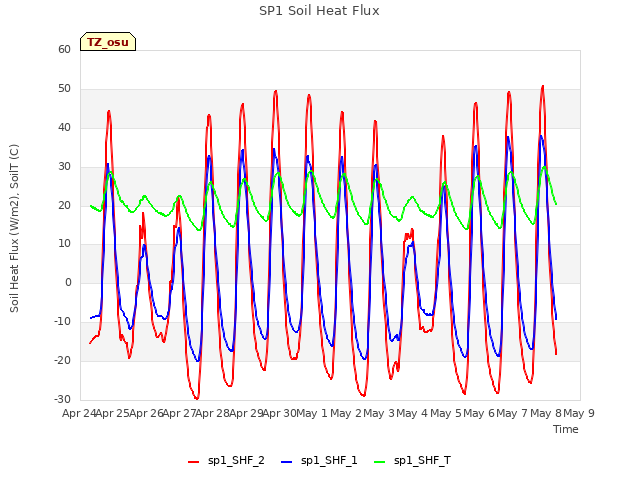Screen dimensions: 640x480
Task: Click the red curve's lowest trough near Apr 27
Action: coord(197,398)
